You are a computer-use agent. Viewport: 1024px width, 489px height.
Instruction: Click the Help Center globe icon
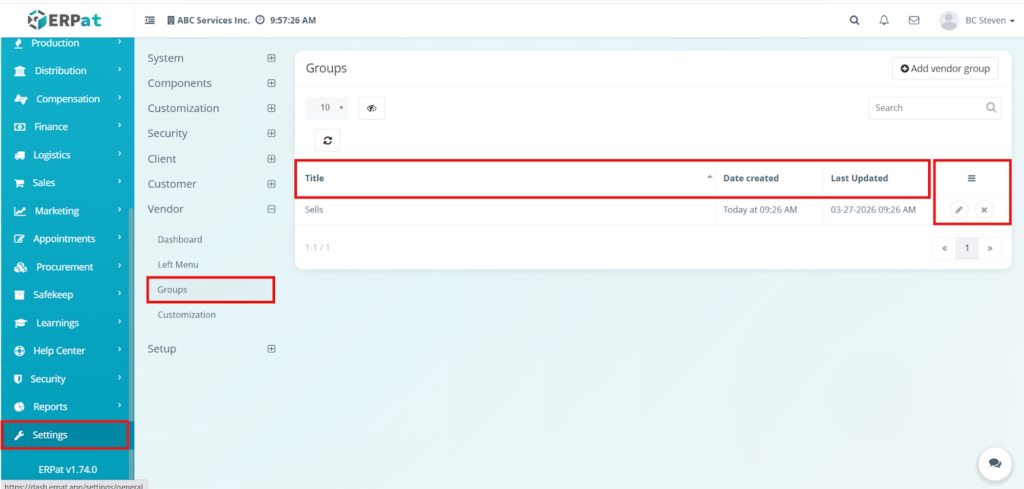[x=20, y=351]
